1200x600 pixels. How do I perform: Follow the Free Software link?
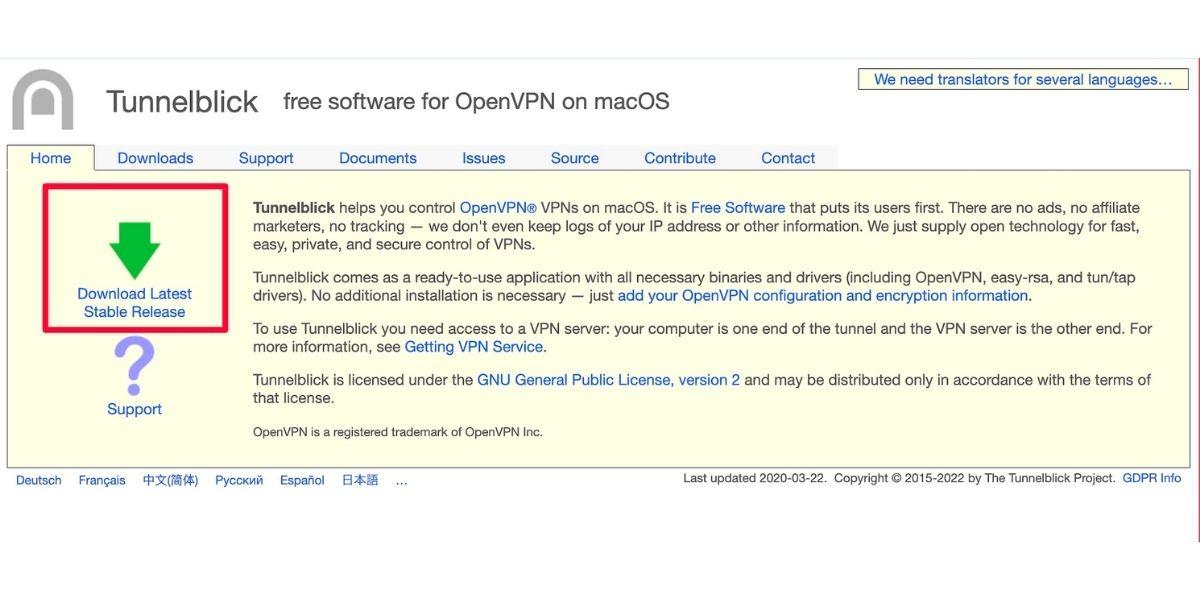coord(738,208)
